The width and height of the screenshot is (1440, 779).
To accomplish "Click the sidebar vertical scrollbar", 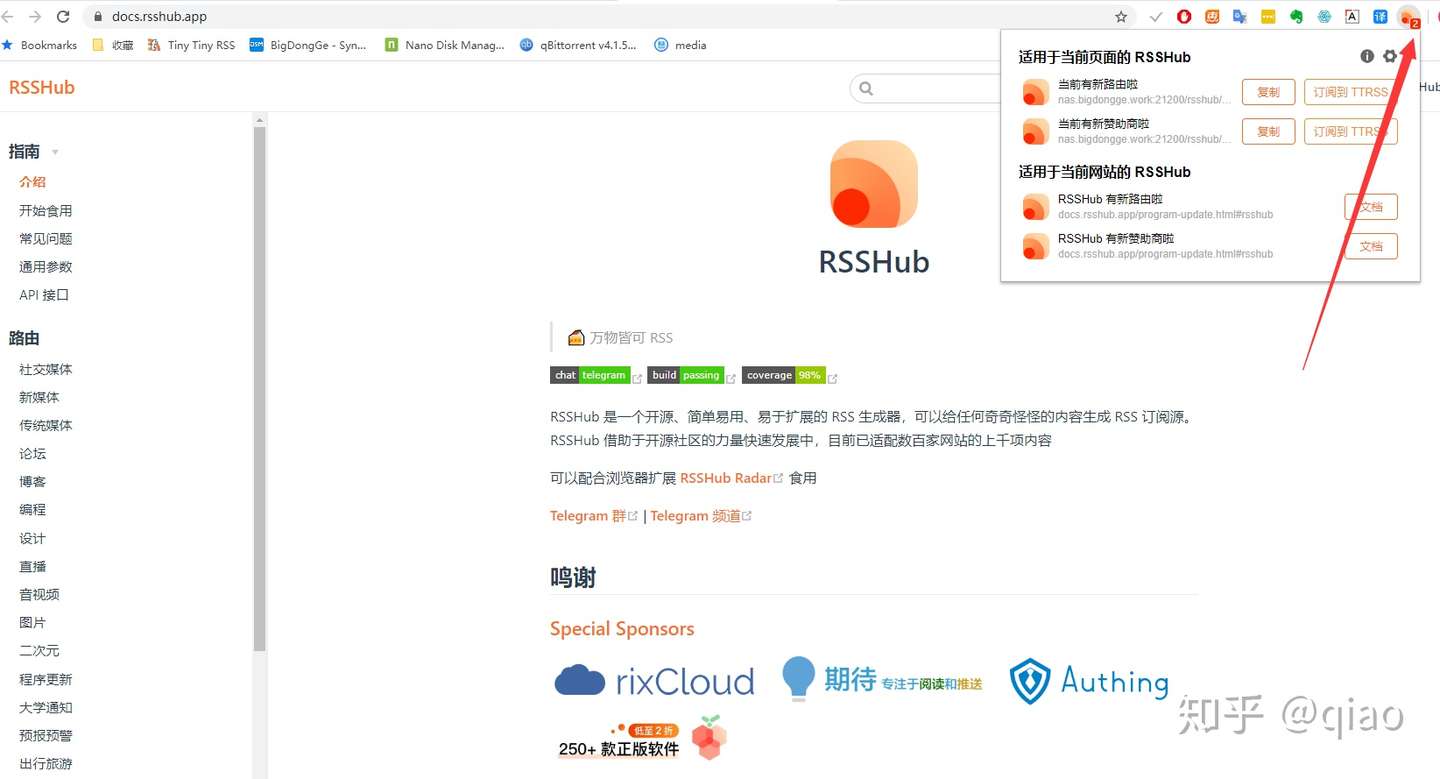I will click(260, 390).
